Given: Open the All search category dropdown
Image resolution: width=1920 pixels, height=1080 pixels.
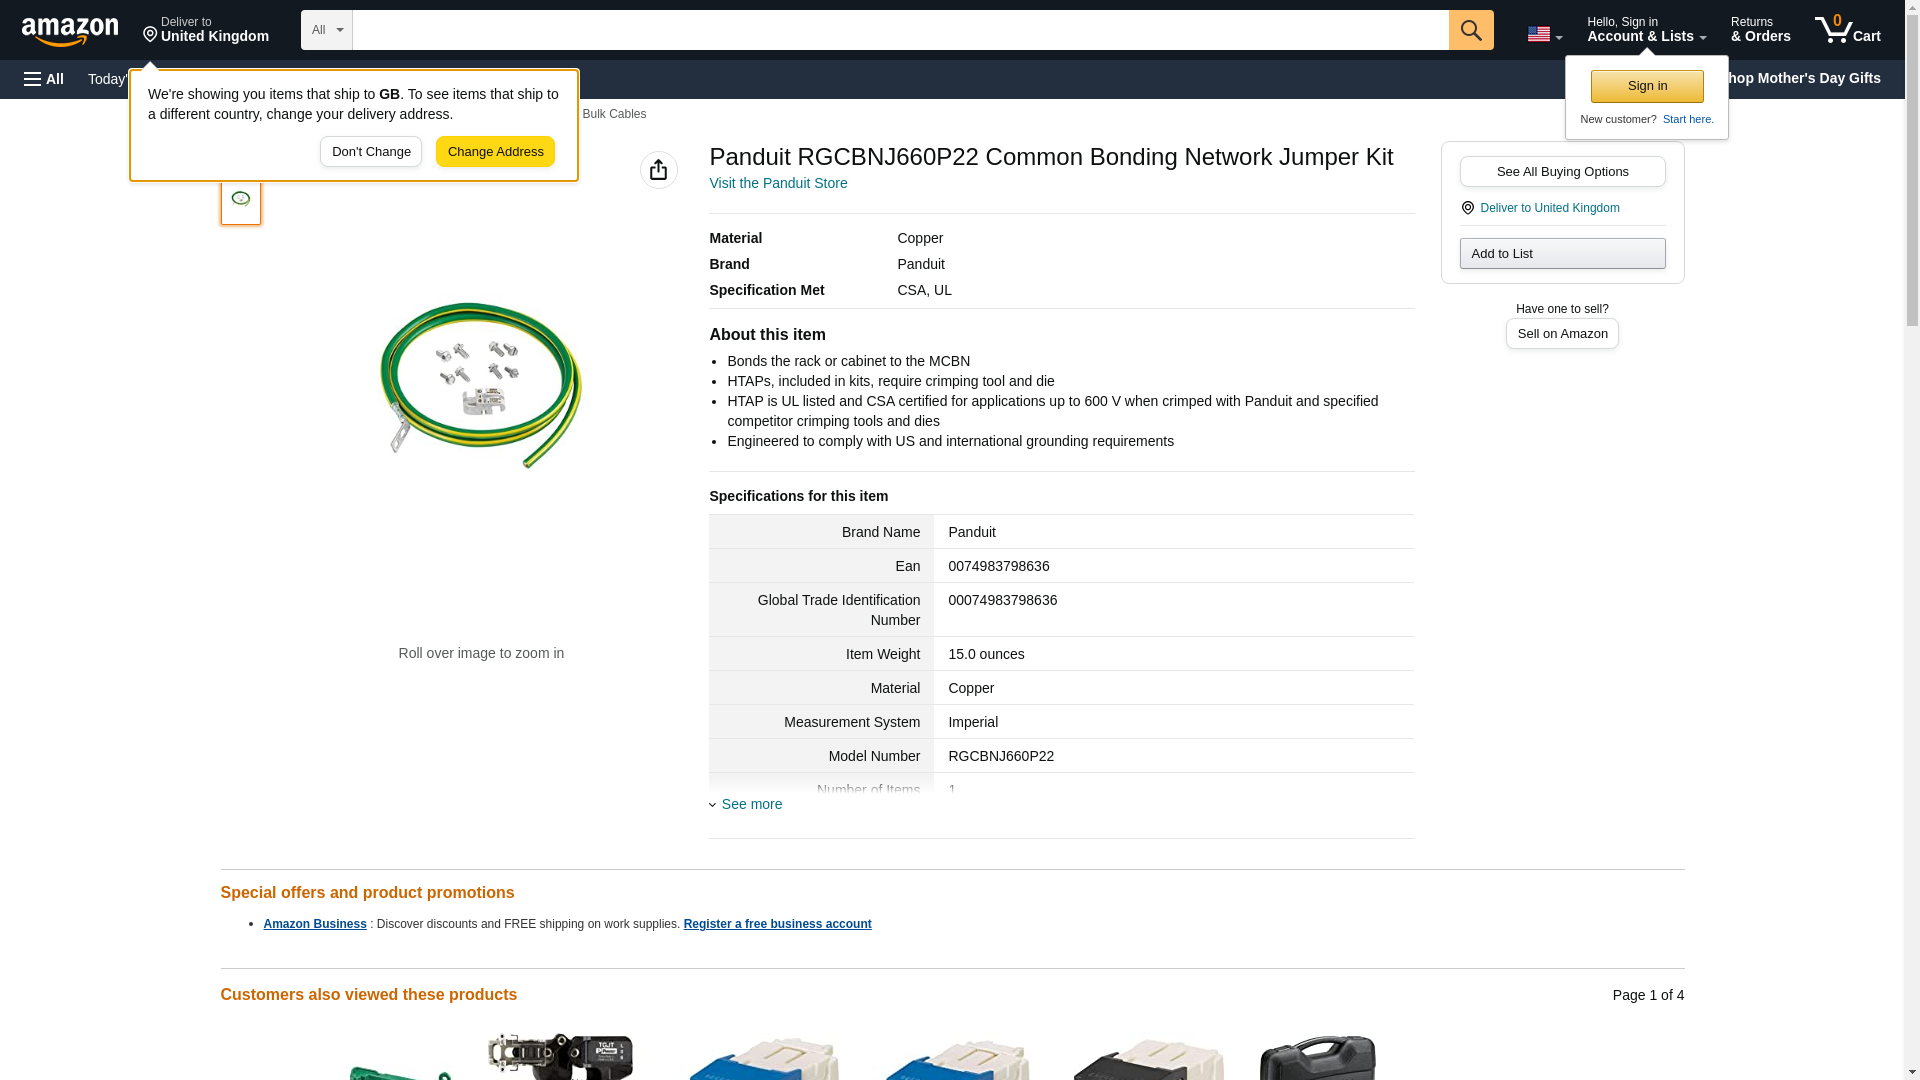Looking at the screenshot, I should click(326, 30).
